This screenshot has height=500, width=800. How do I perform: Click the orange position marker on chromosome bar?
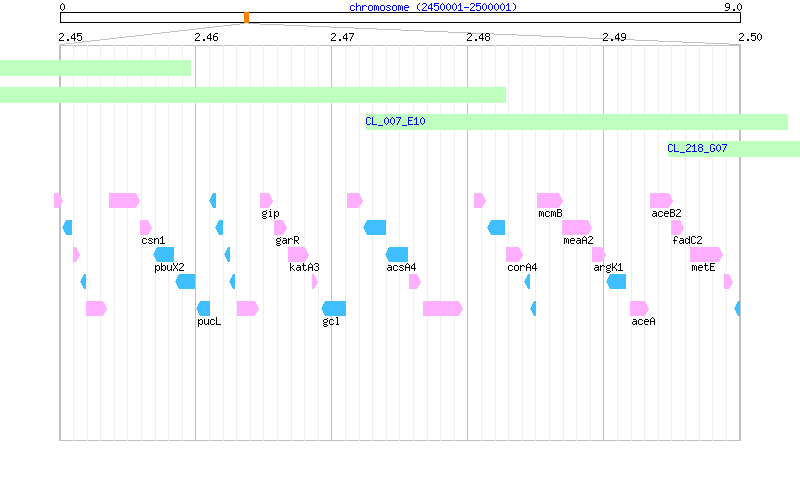(x=246, y=18)
